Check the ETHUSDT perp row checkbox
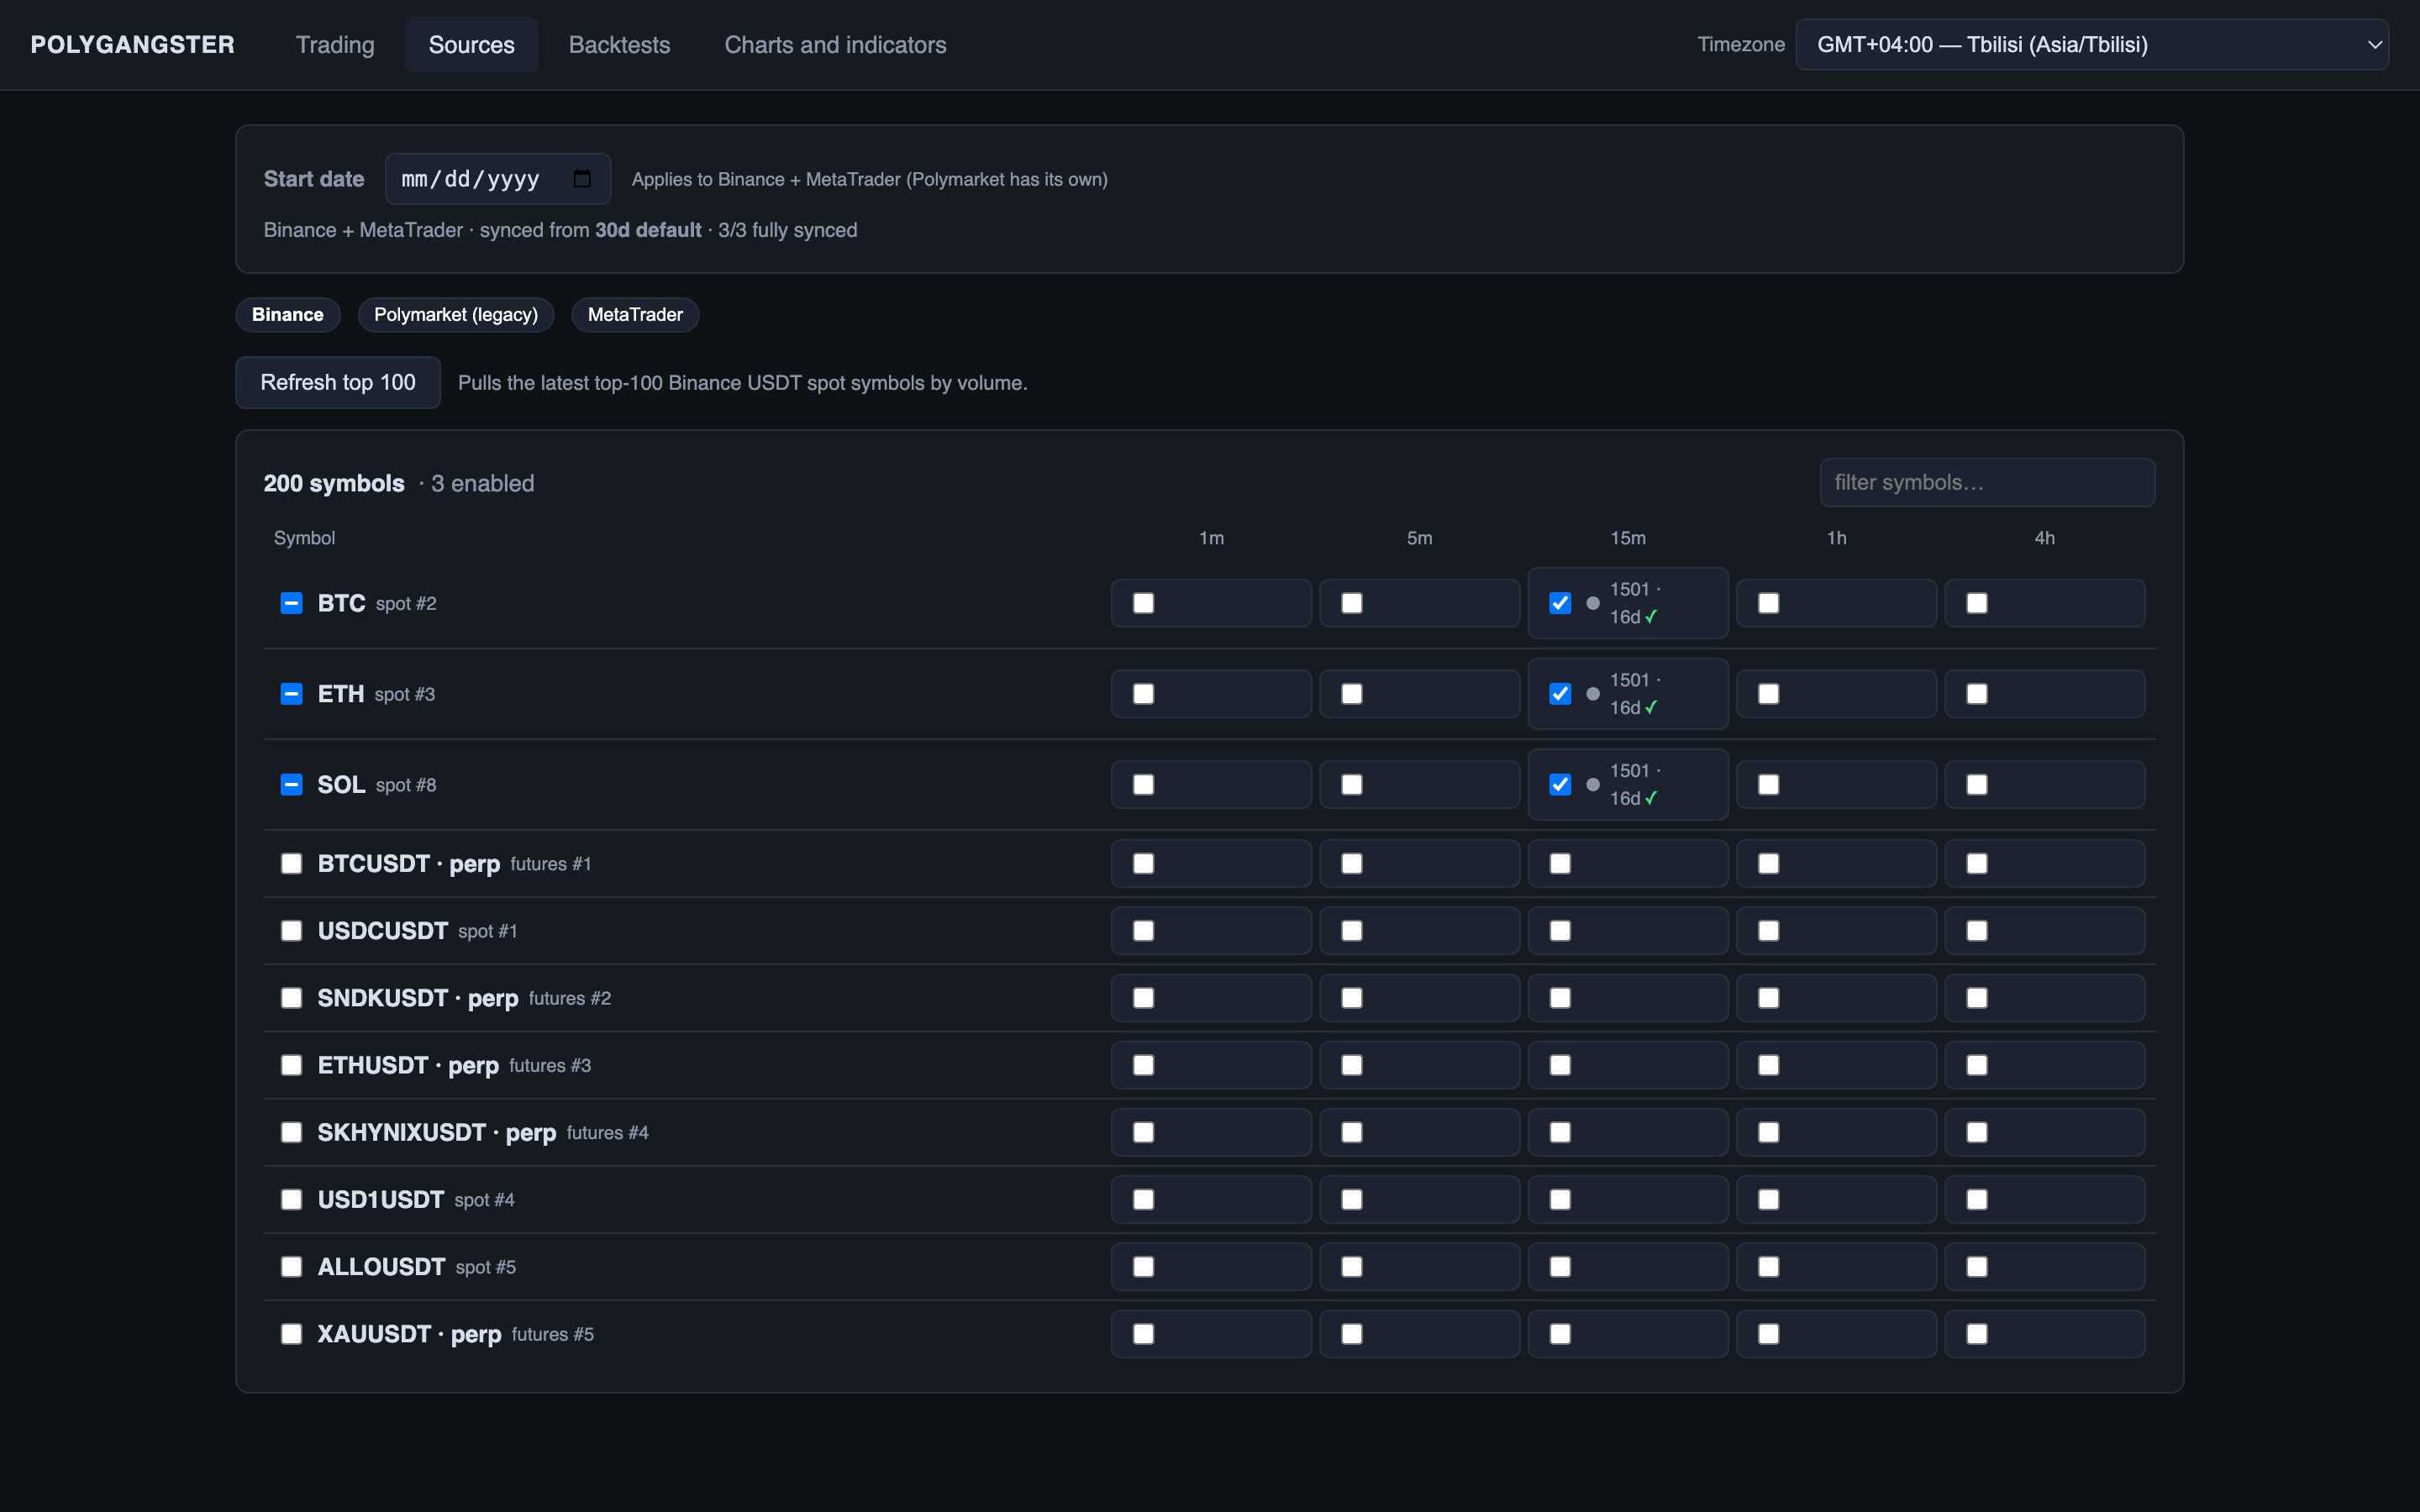This screenshot has width=2420, height=1512. coord(291,1065)
